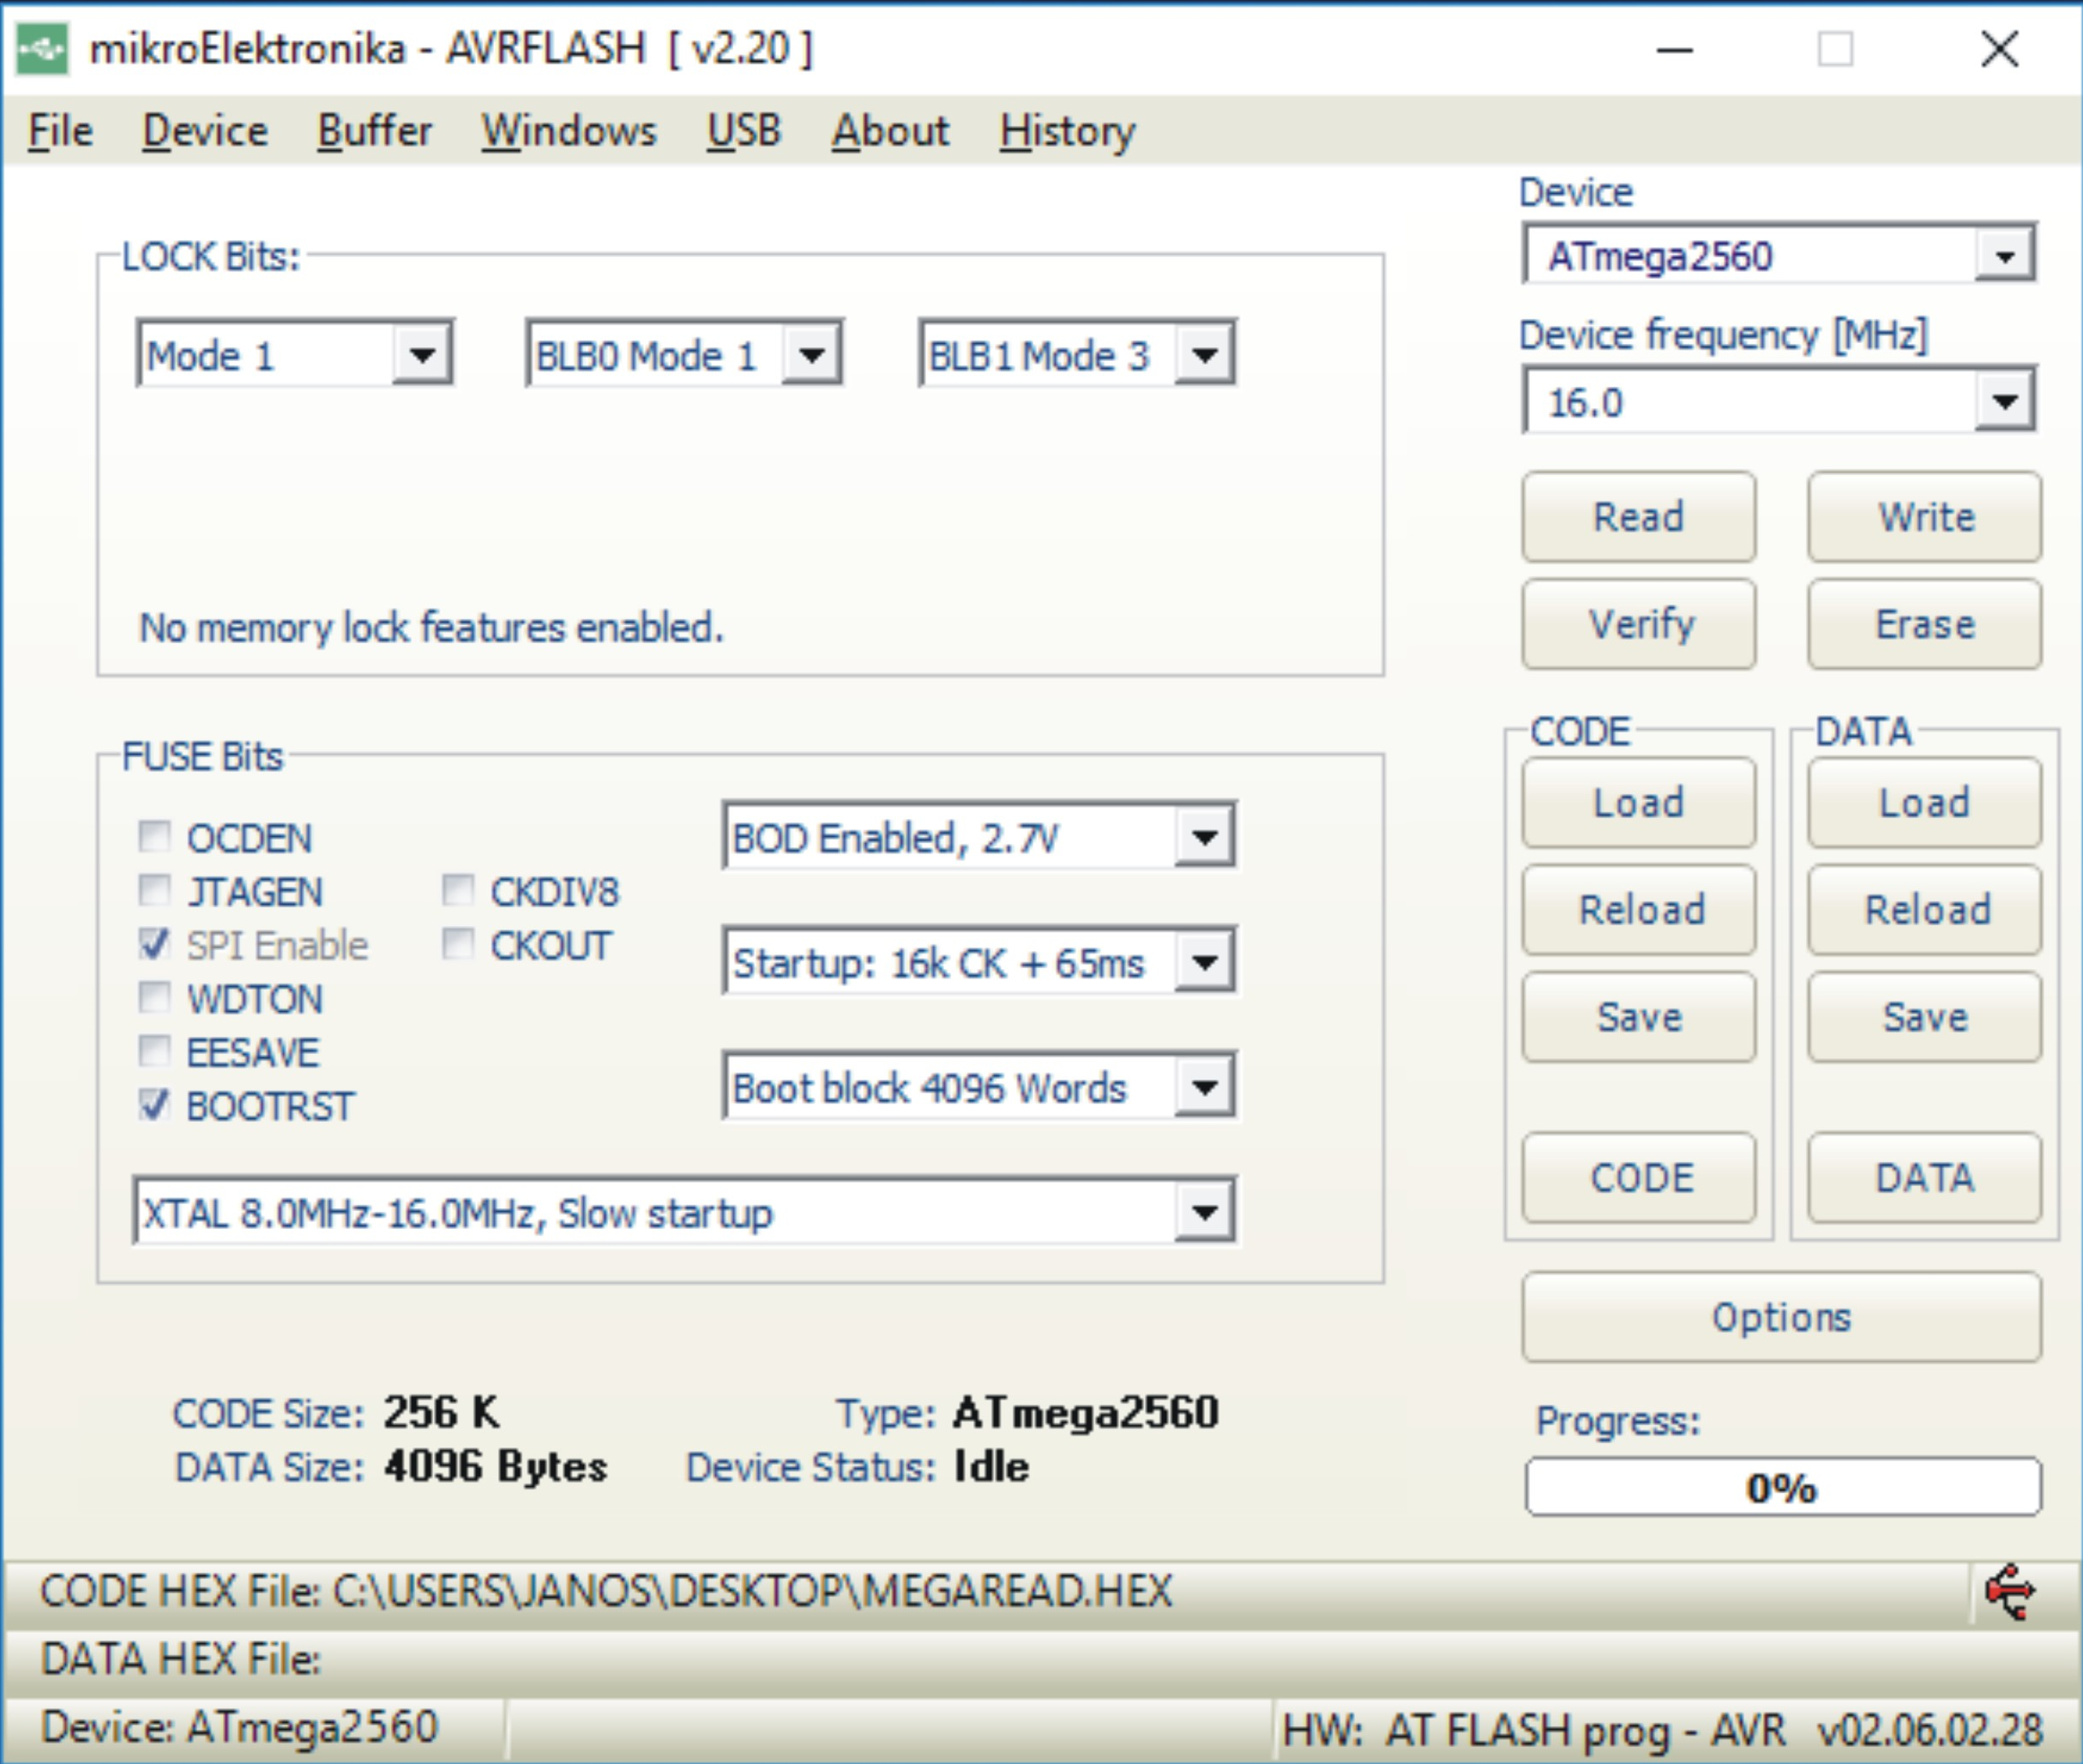This screenshot has width=2083, height=1764.
Task: Click the 0% progress bar
Action: coord(1783,1487)
